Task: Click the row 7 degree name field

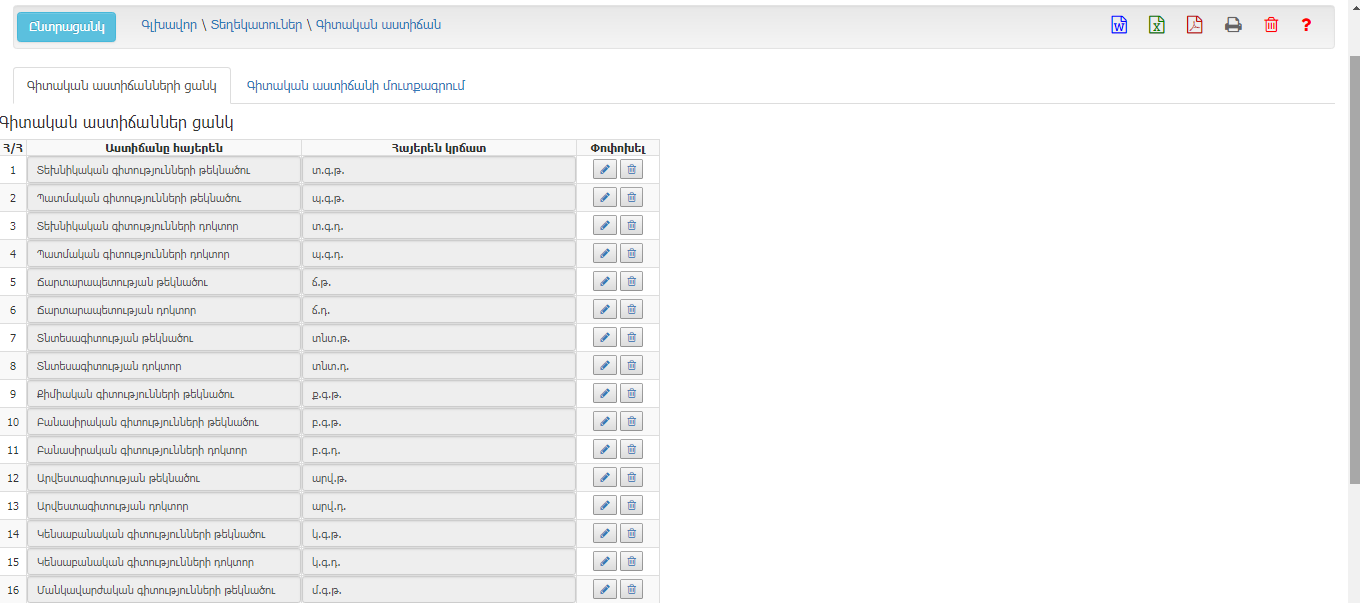Action: pos(163,338)
